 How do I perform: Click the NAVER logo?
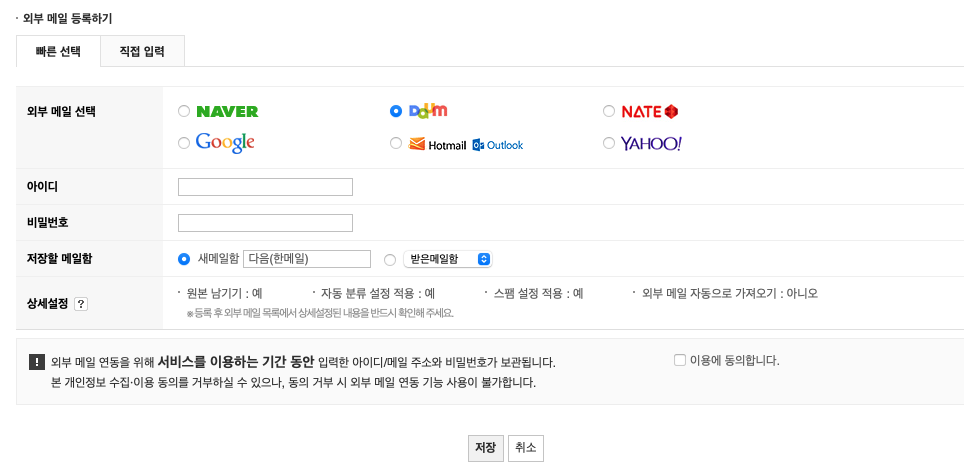[x=227, y=111]
